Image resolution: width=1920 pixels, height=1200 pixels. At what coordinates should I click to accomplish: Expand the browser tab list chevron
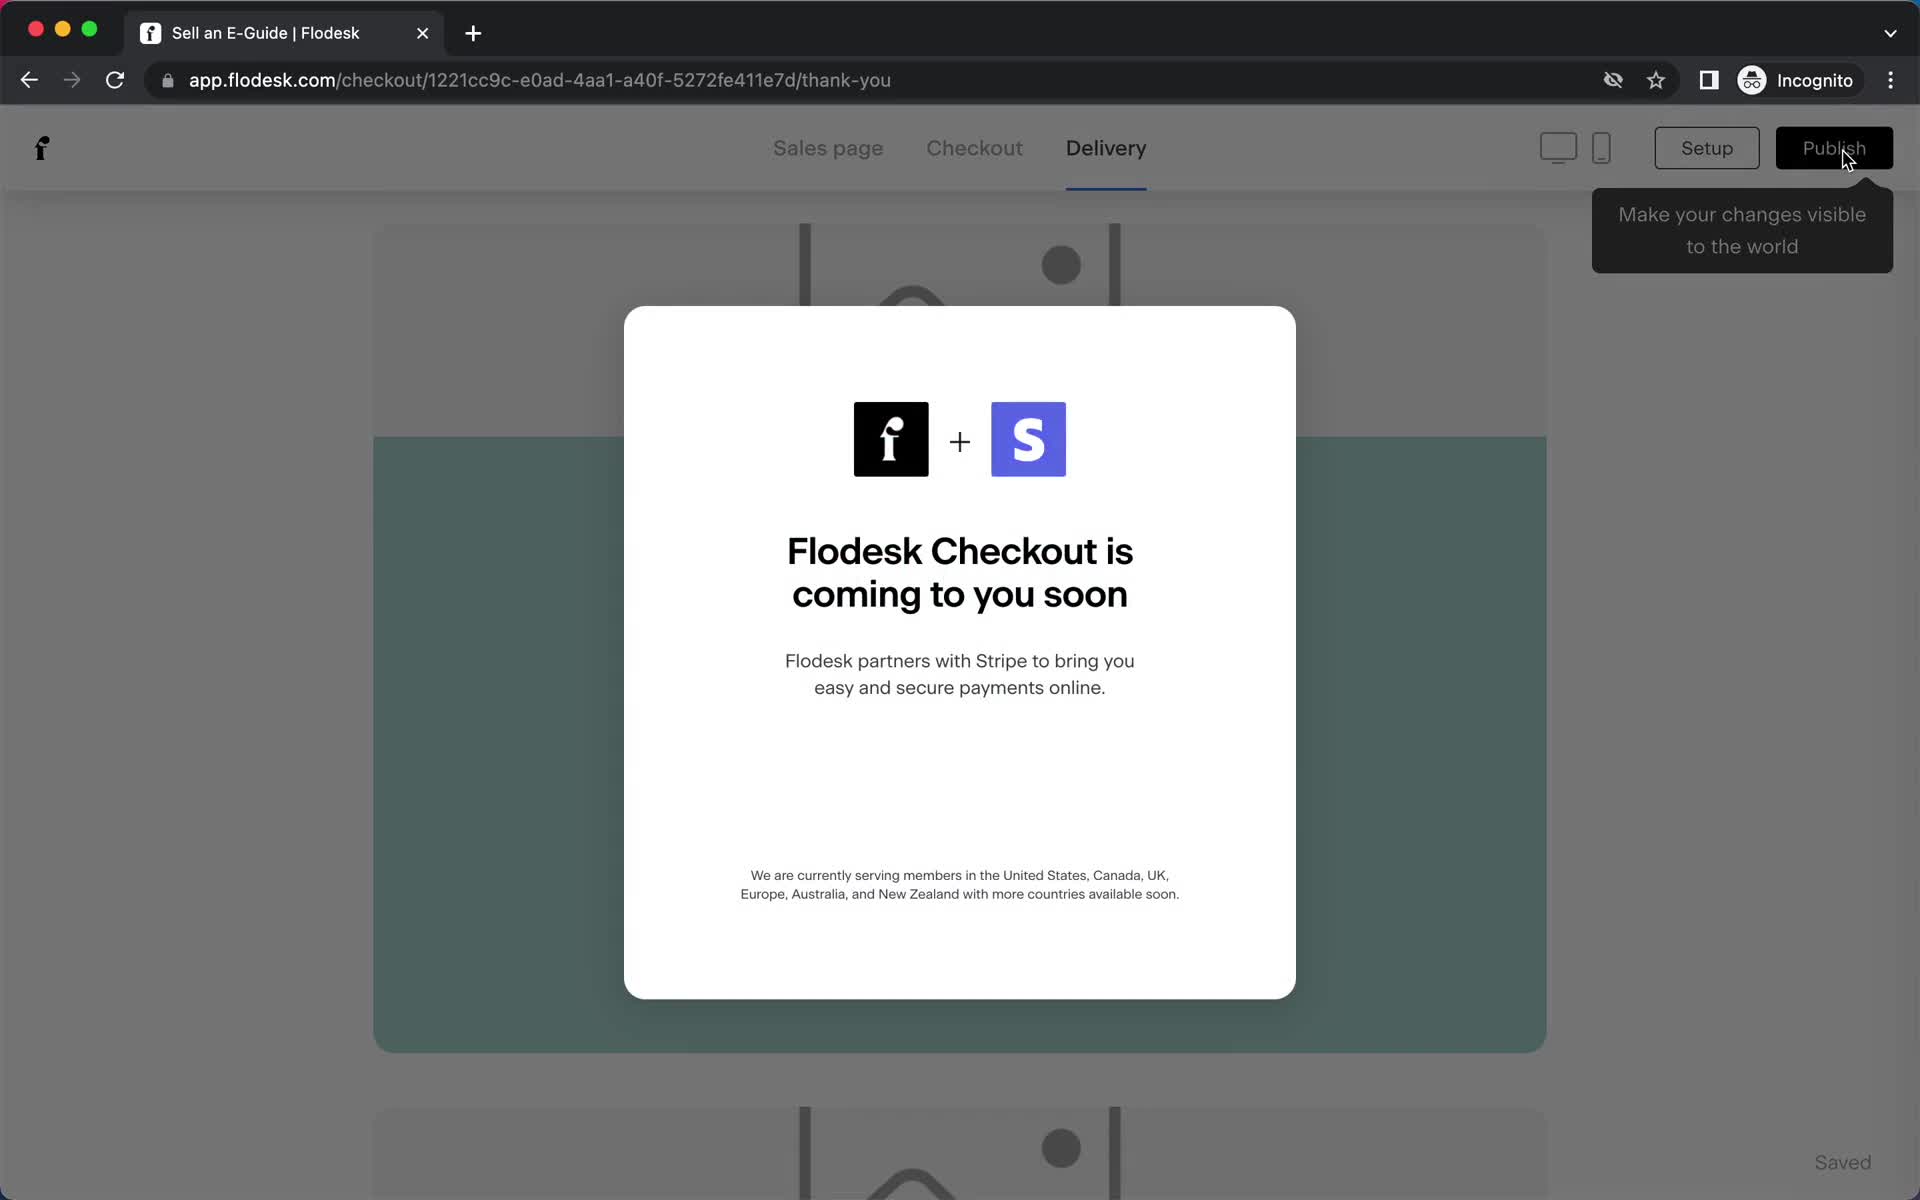point(1890,32)
